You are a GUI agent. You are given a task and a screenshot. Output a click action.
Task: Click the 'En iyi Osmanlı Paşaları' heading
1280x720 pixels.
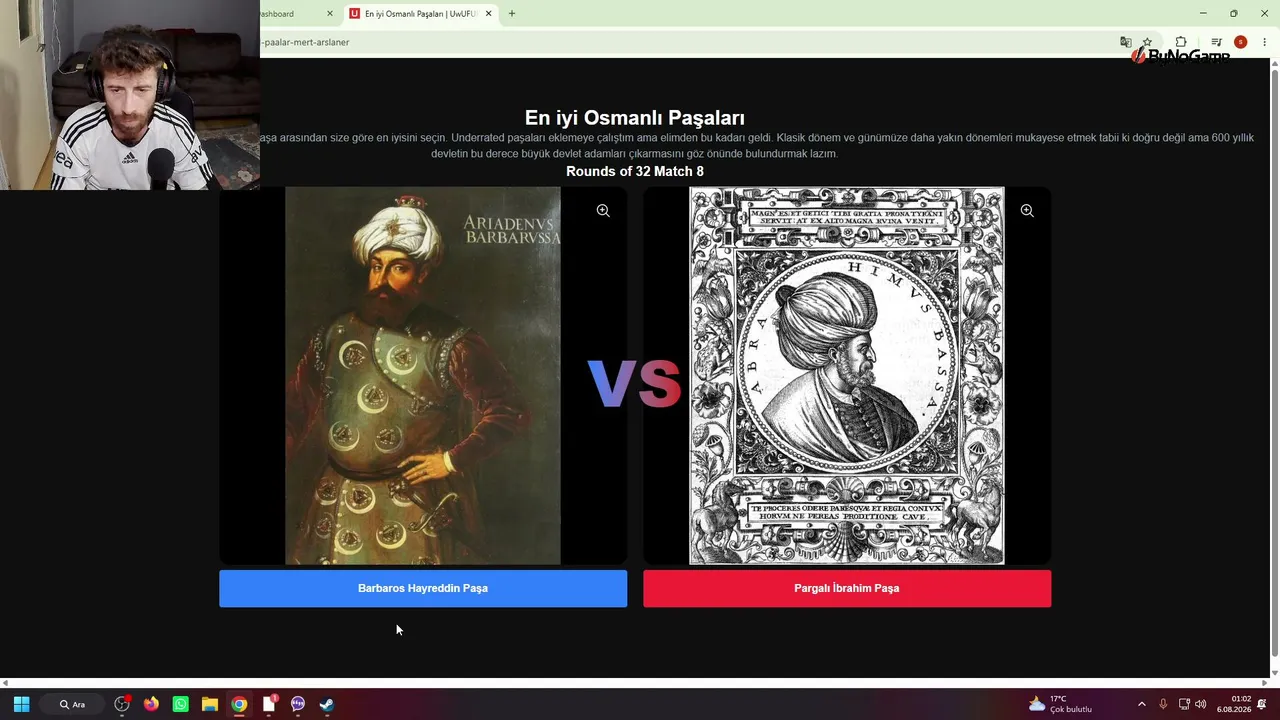[635, 118]
